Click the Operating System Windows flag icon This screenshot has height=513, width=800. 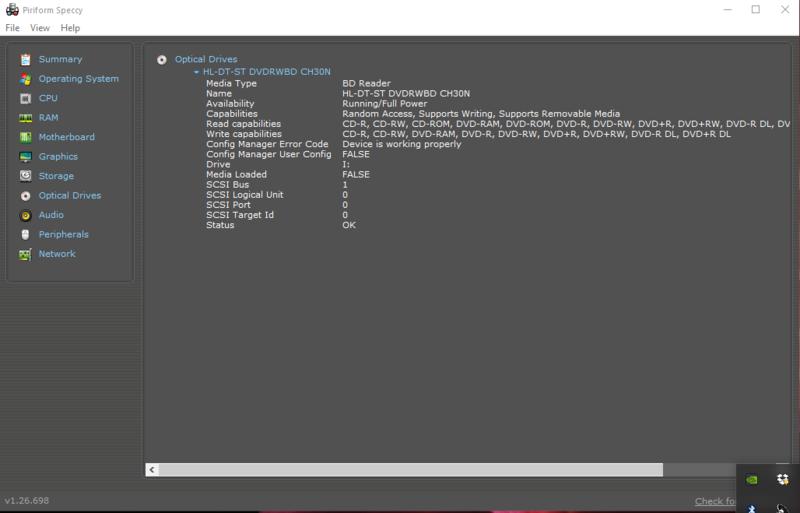(26, 79)
